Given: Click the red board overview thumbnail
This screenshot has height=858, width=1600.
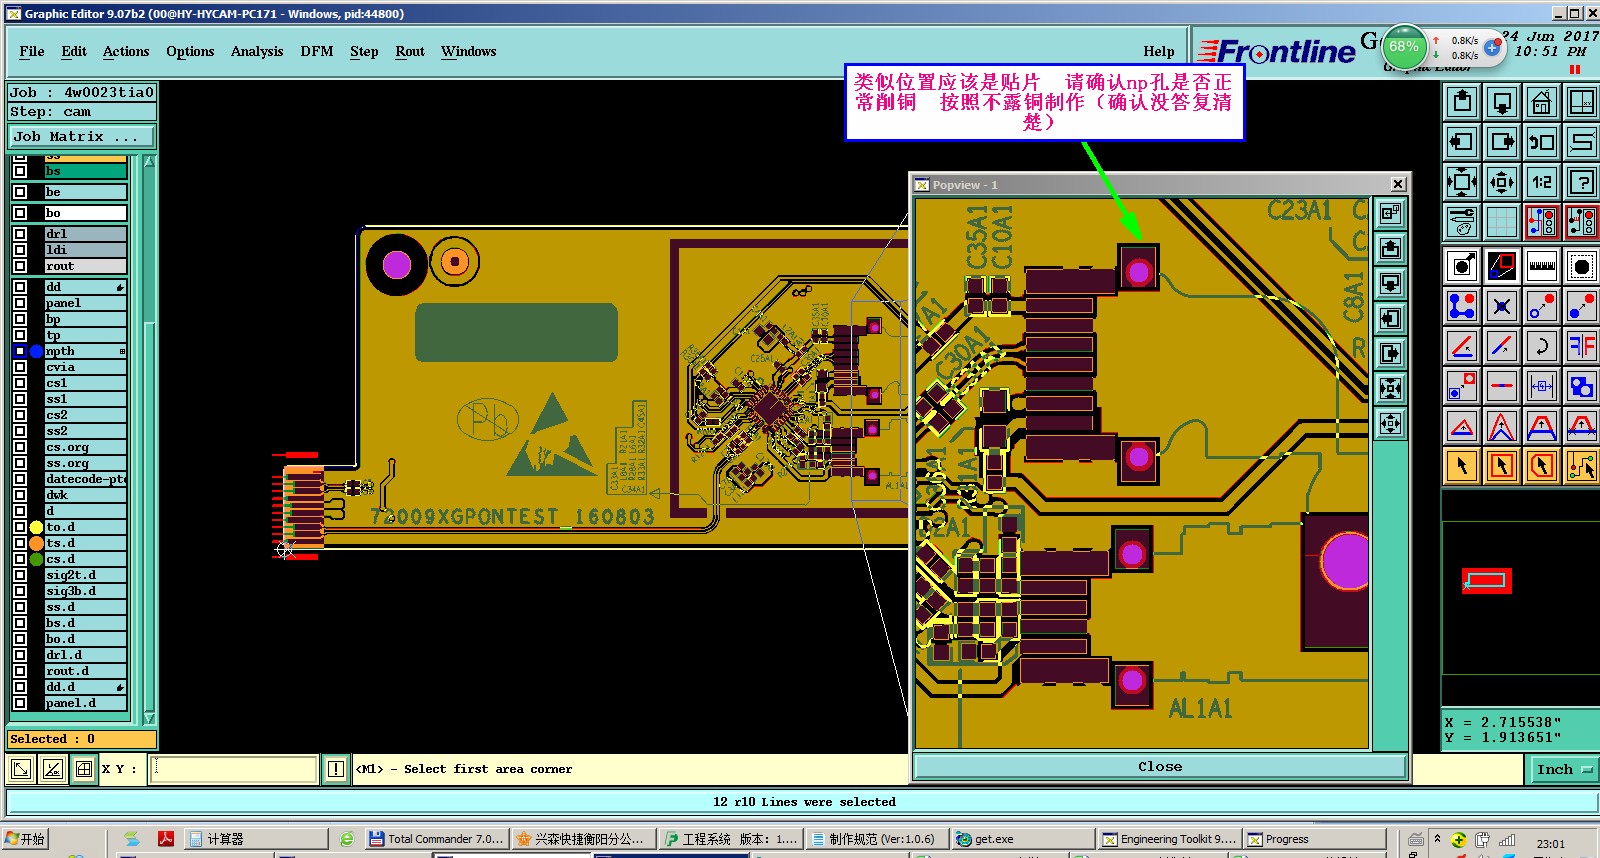Looking at the screenshot, I should (1487, 580).
